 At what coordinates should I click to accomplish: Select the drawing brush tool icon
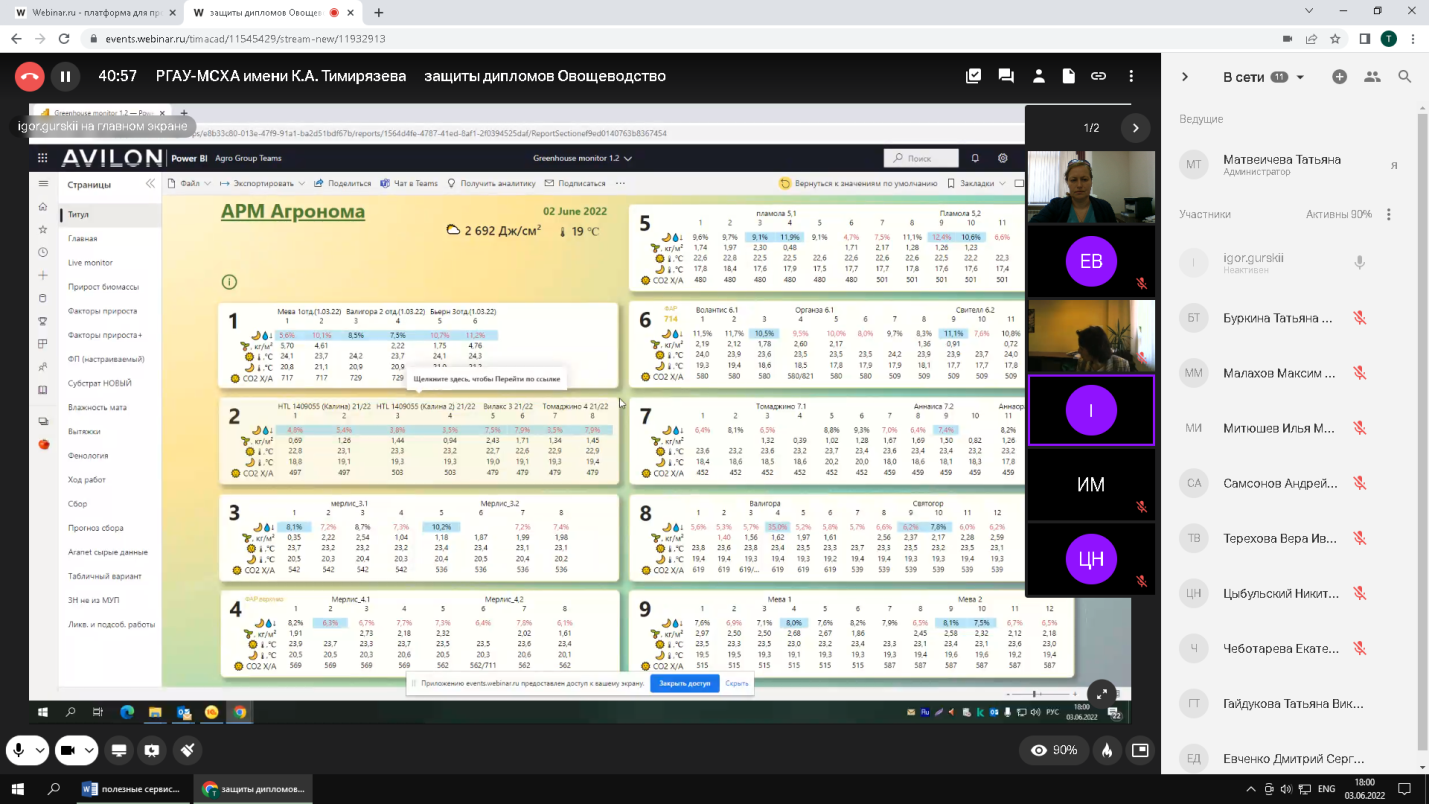(x=187, y=750)
